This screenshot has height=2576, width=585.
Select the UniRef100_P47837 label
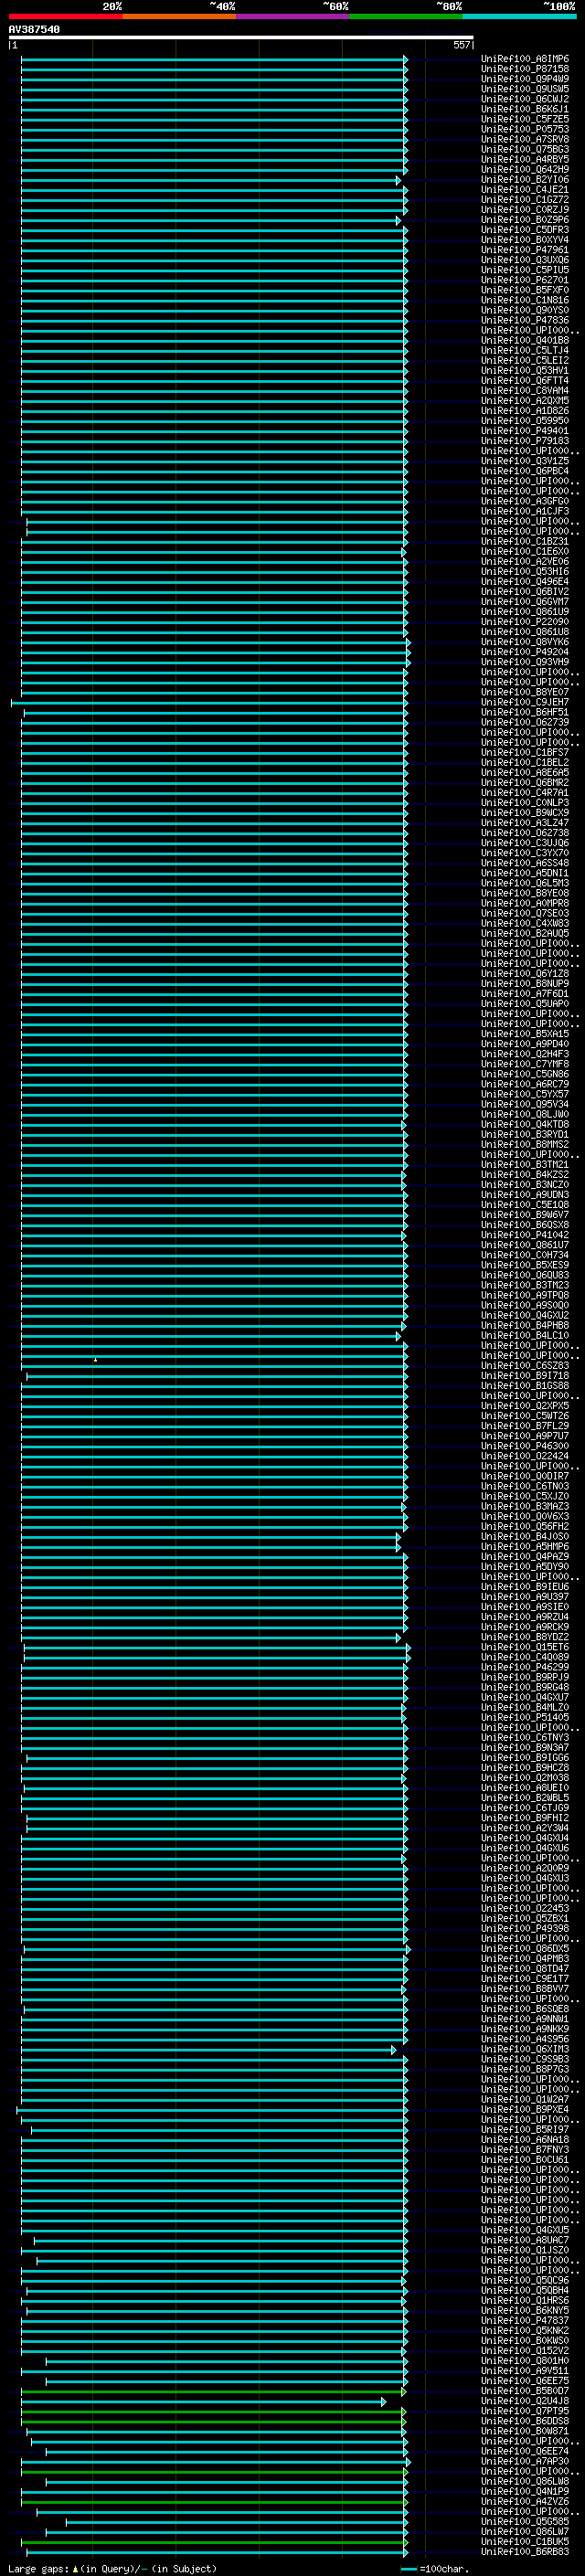click(x=525, y=2320)
